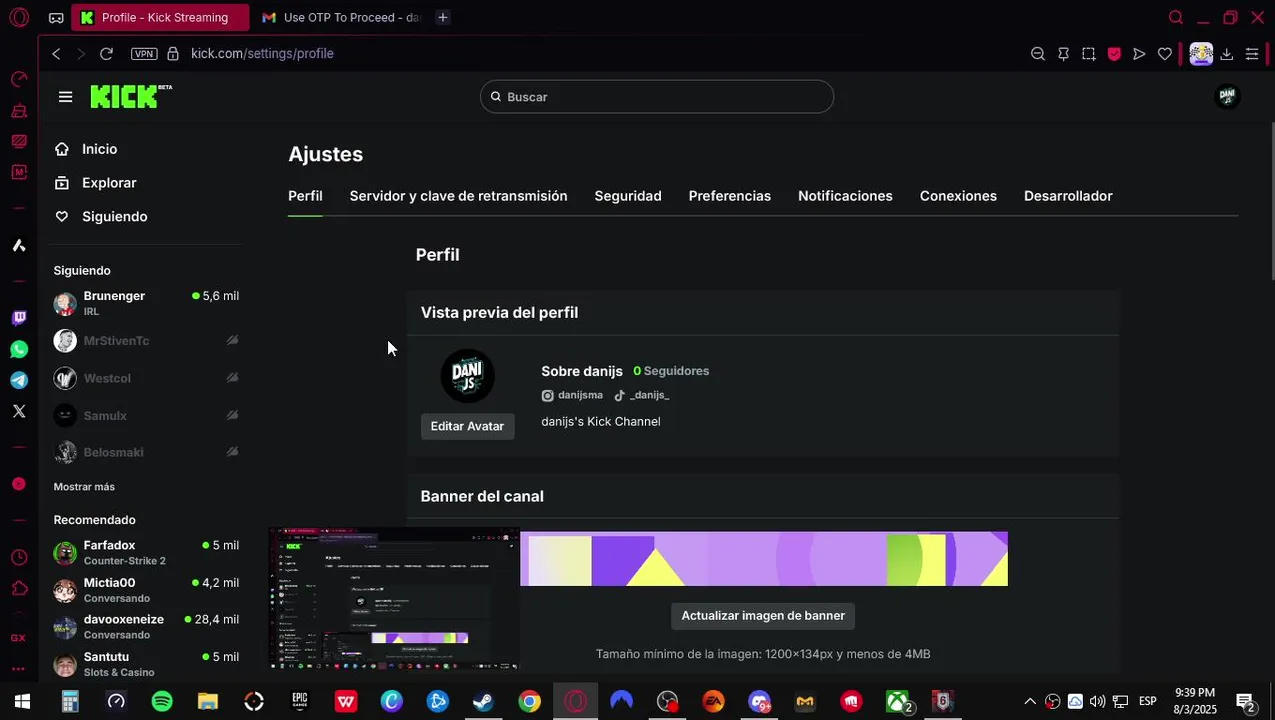Switch to the Seguridad tab

628,196
